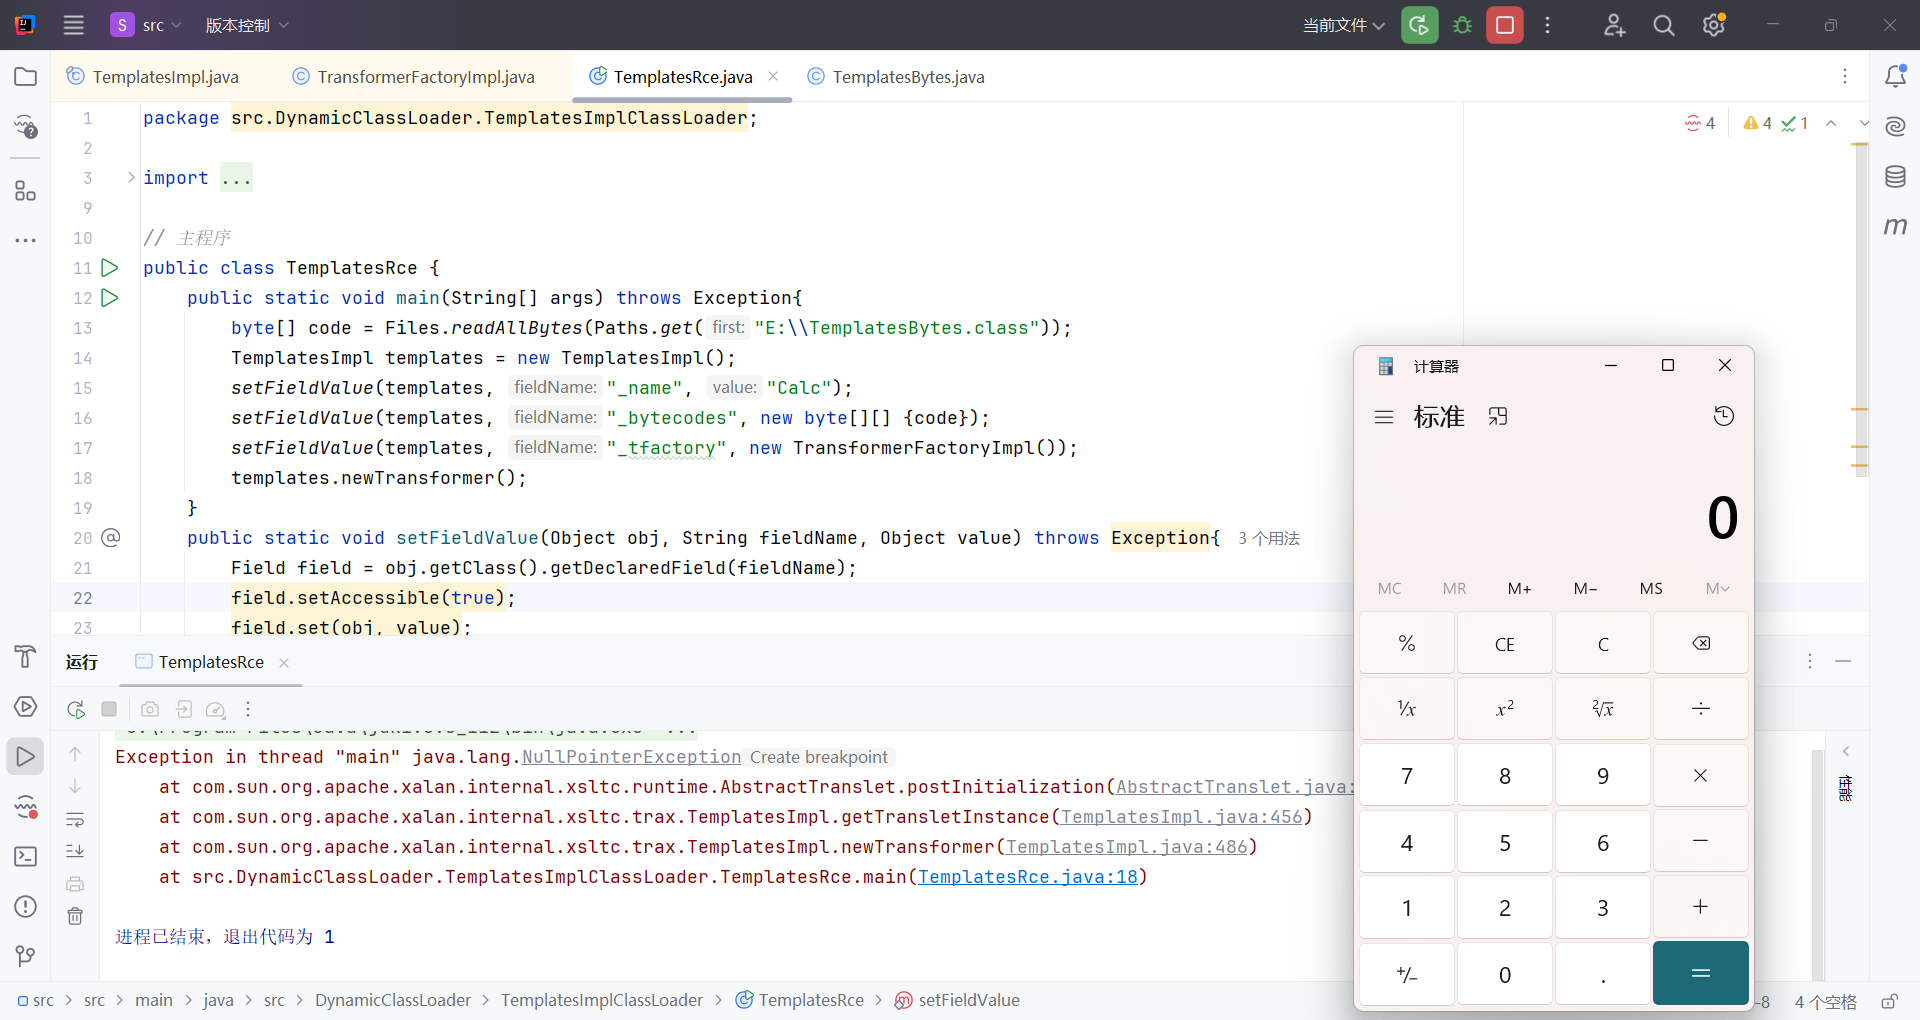Click the Debug bug icon in toolbar

click(1462, 25)
